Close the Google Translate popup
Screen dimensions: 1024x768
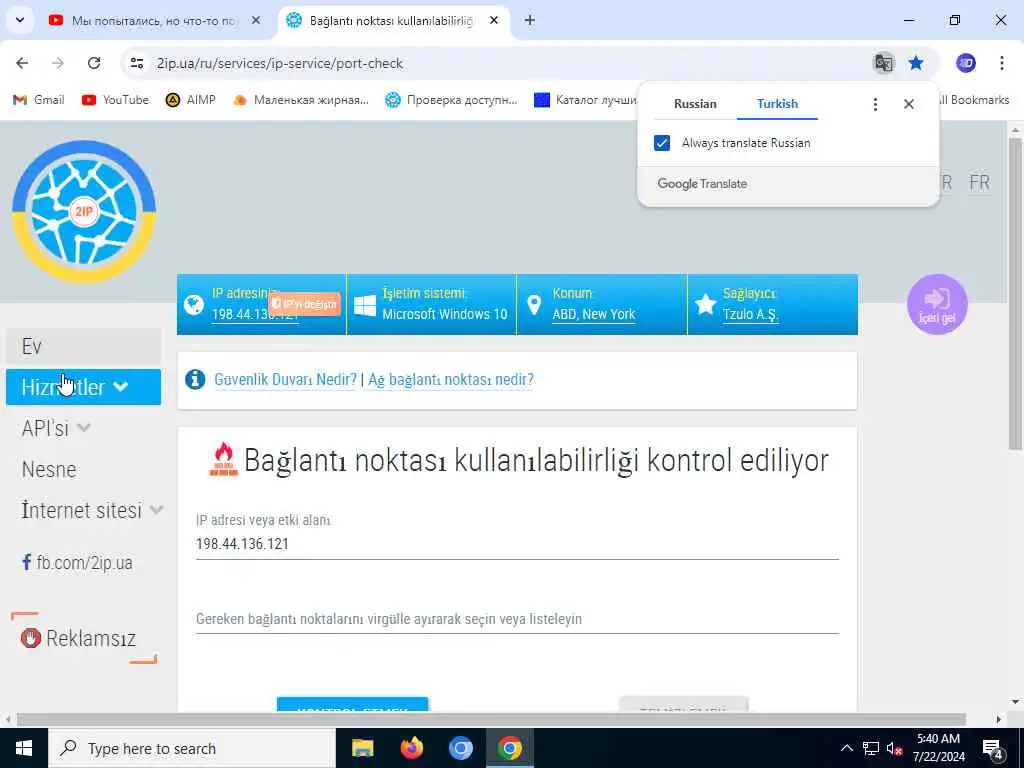(908, 104)
